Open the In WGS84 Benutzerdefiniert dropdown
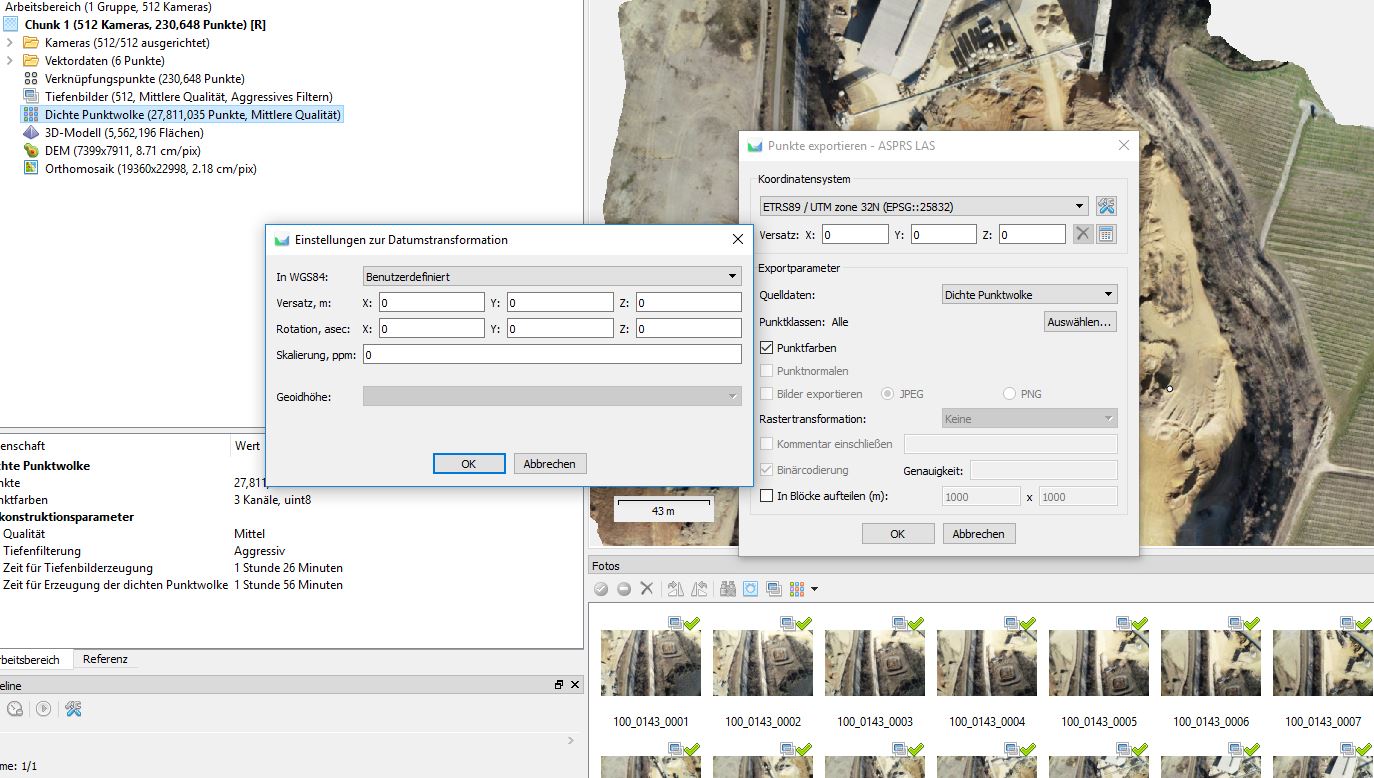This screenshot has width=1374, height=778. point(551,277)
